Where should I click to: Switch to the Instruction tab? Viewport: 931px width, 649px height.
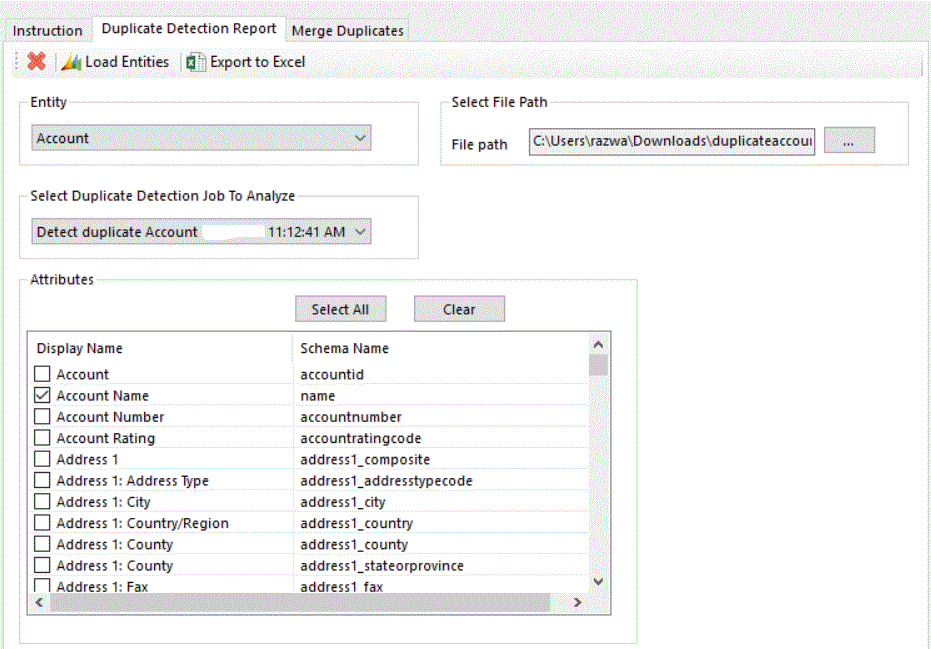pos(47,31)
